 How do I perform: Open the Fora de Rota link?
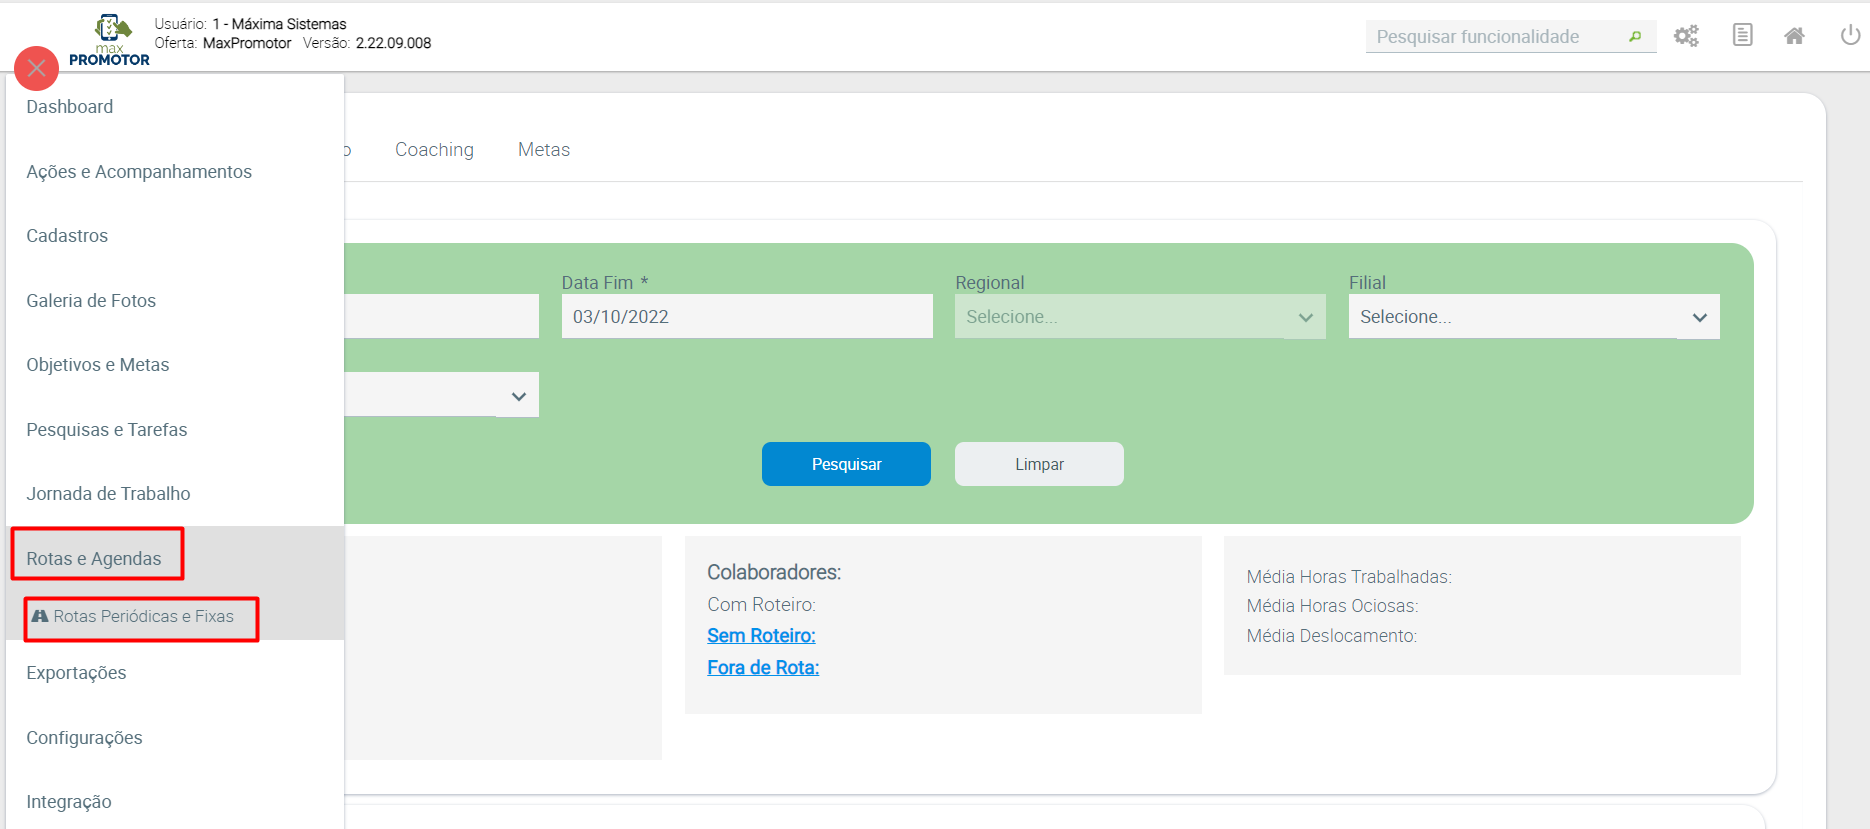[763, 668]
